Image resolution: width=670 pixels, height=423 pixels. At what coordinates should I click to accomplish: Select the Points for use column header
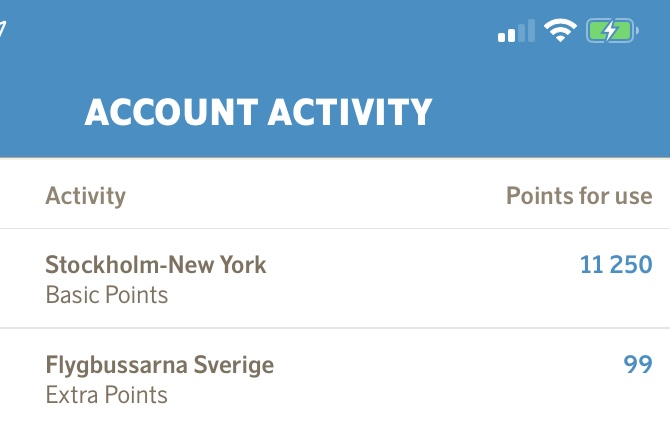point(579,195)
